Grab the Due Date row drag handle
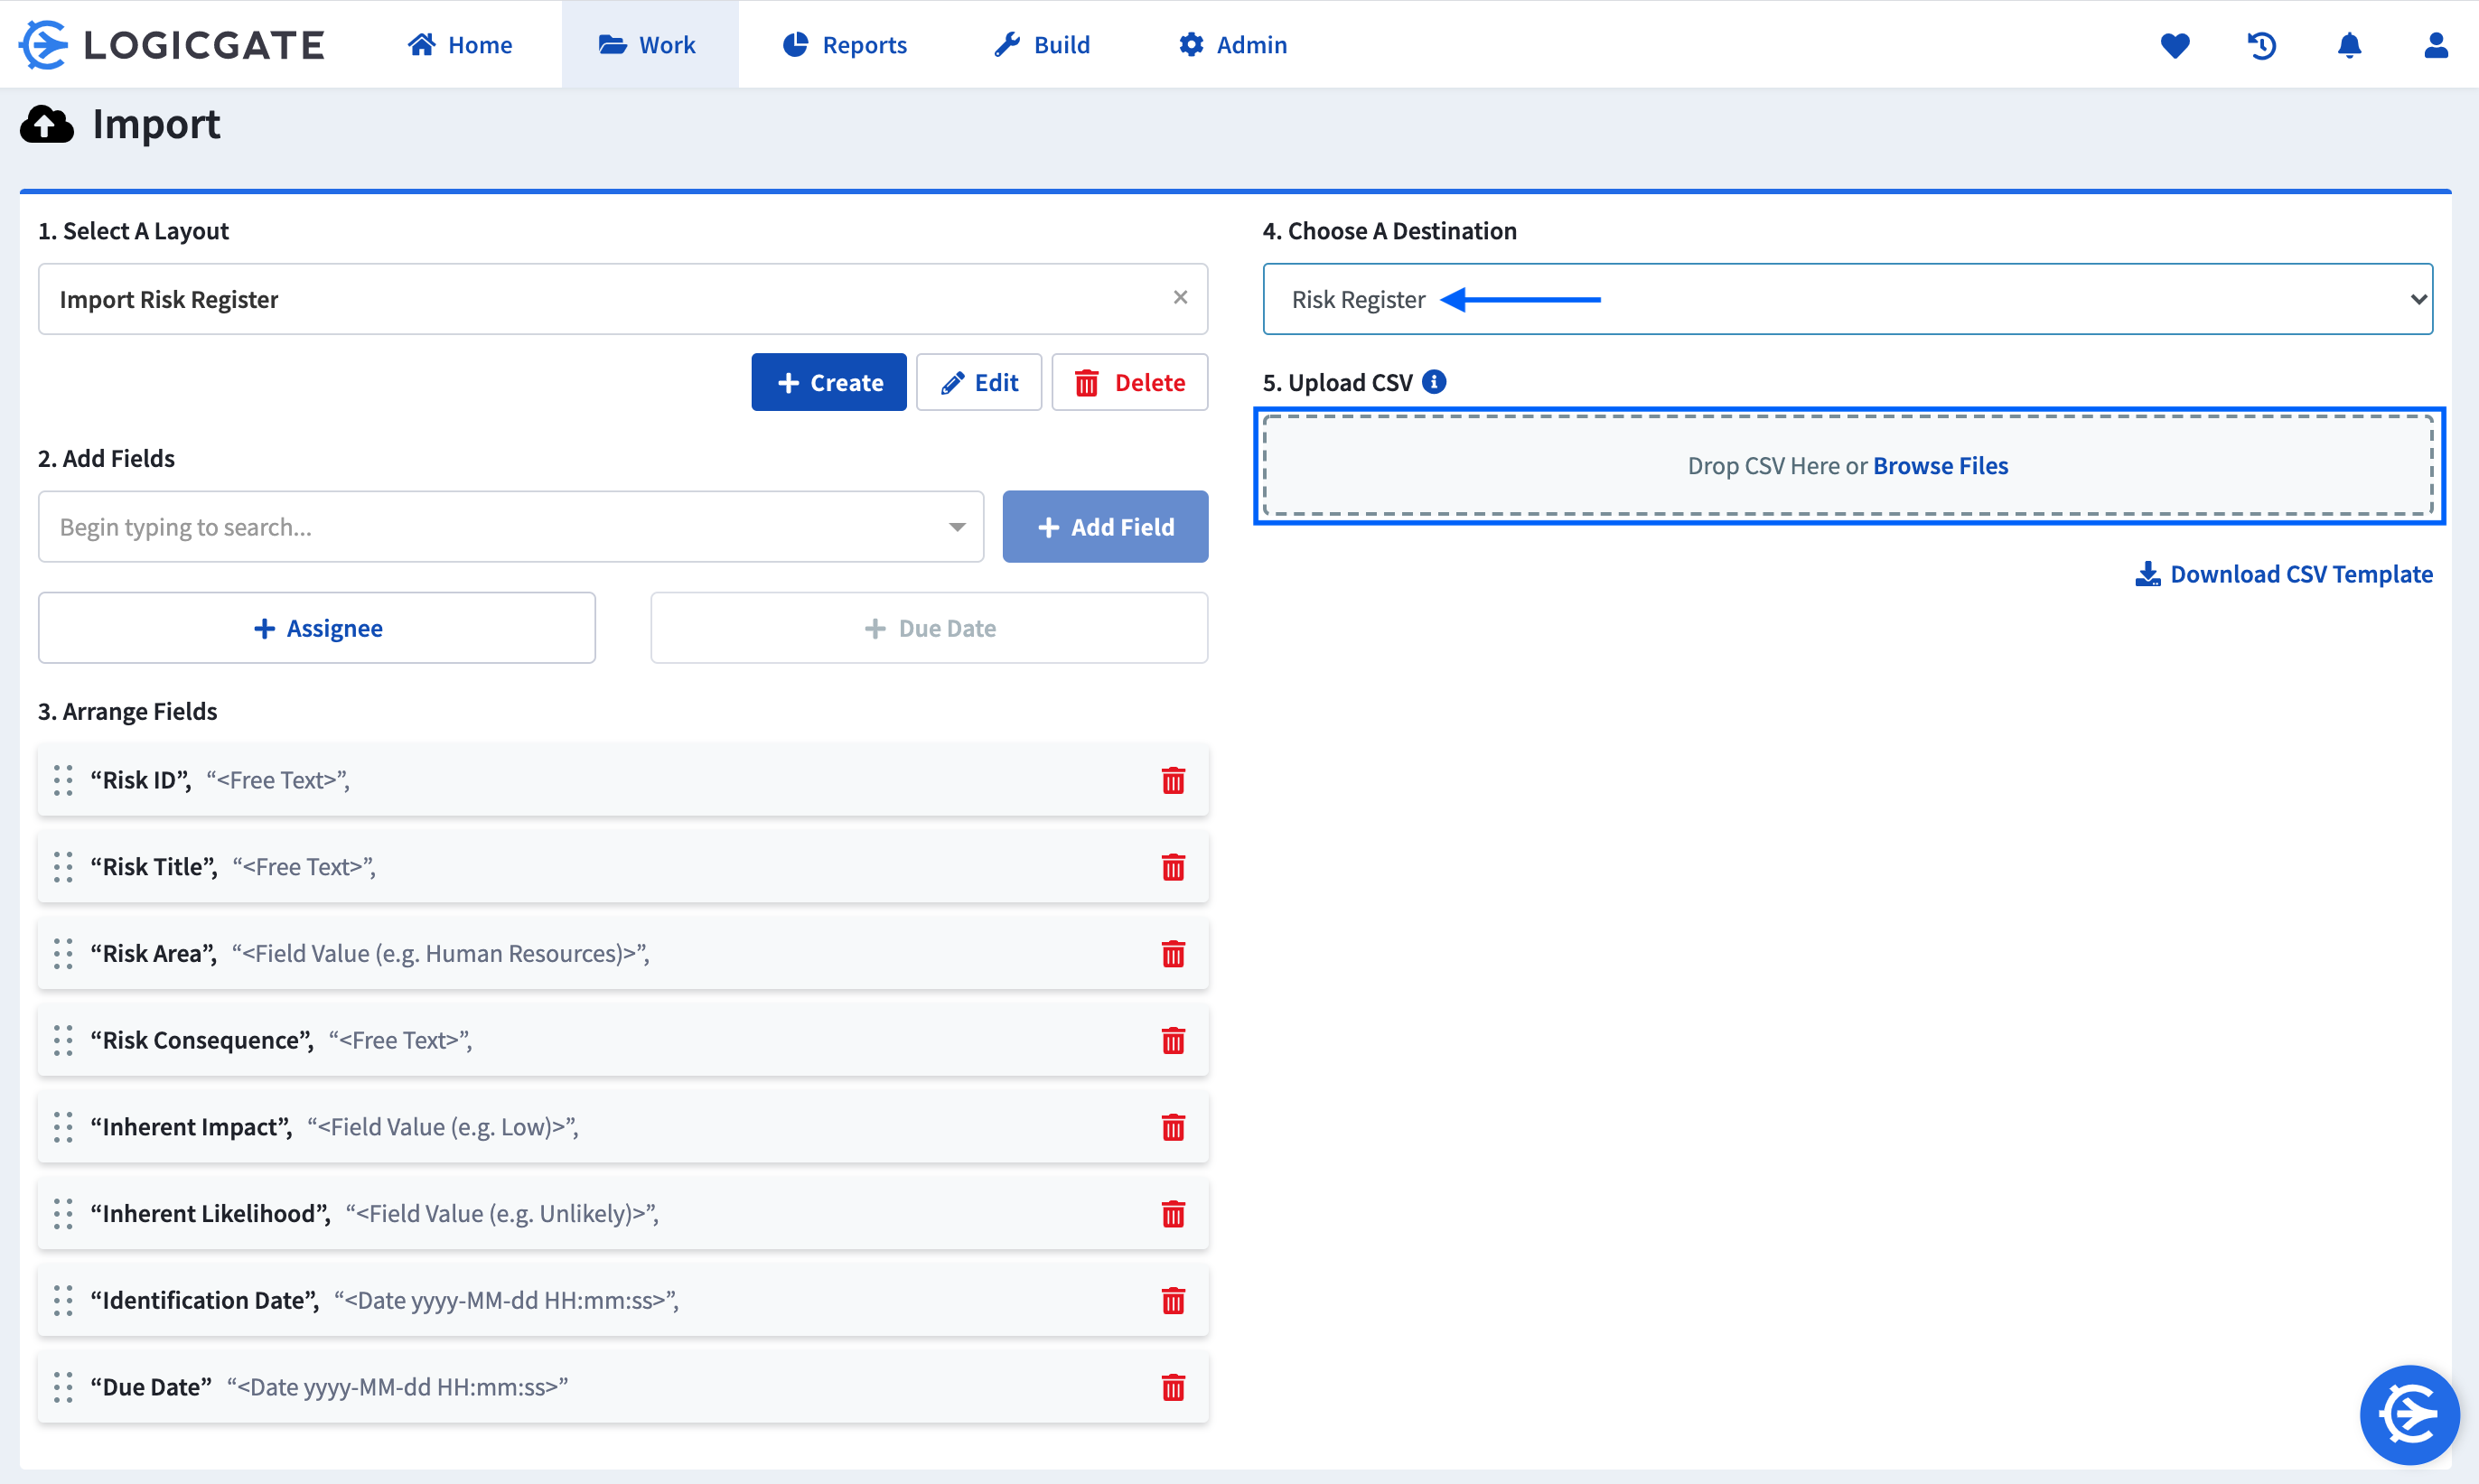The width and height of the screenshot is (2479, 1484). [x=63, y=1388]
